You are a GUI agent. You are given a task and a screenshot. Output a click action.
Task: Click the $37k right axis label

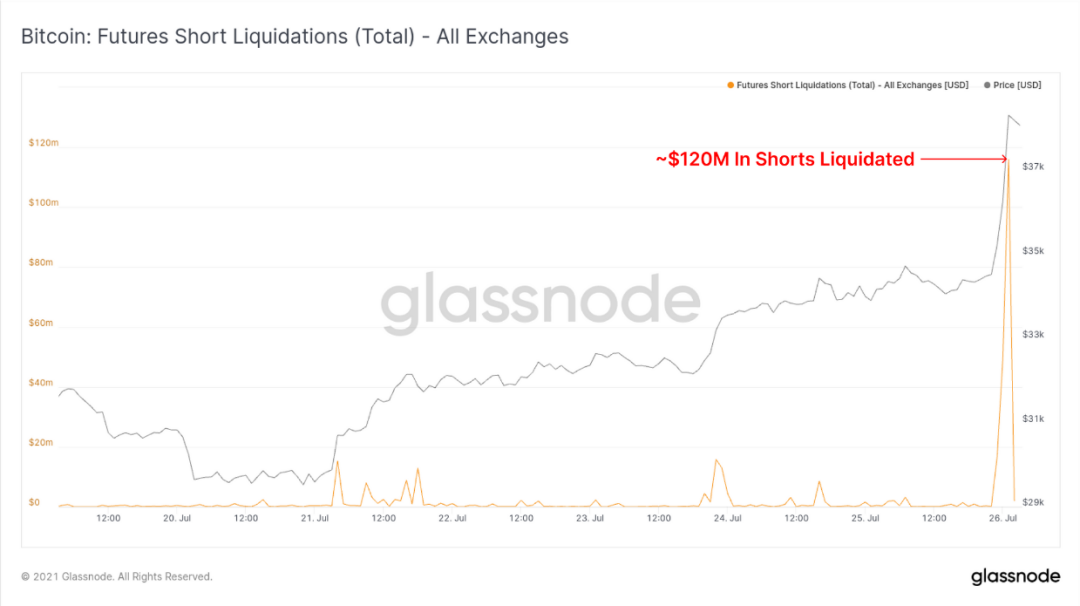pos(1033,167)
